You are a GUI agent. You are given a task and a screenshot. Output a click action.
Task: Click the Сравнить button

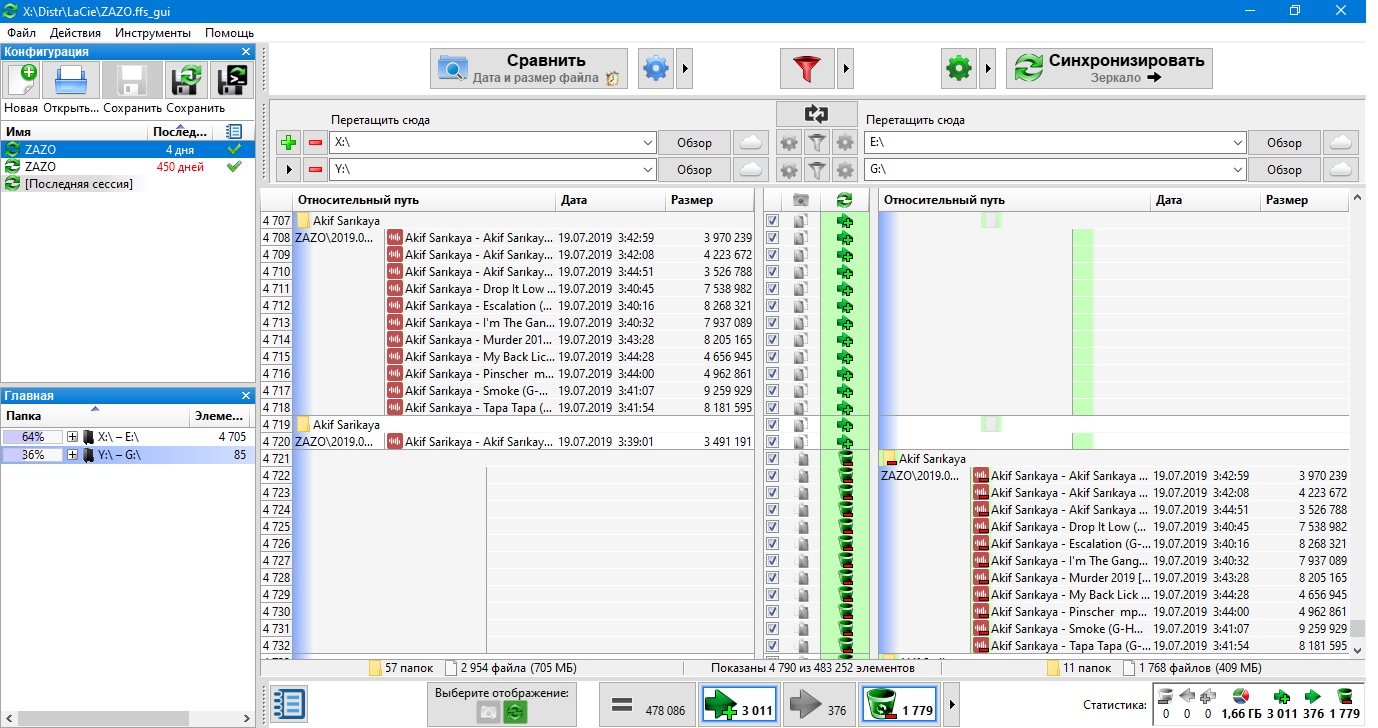pyautogui.click(x=529, y=69)
